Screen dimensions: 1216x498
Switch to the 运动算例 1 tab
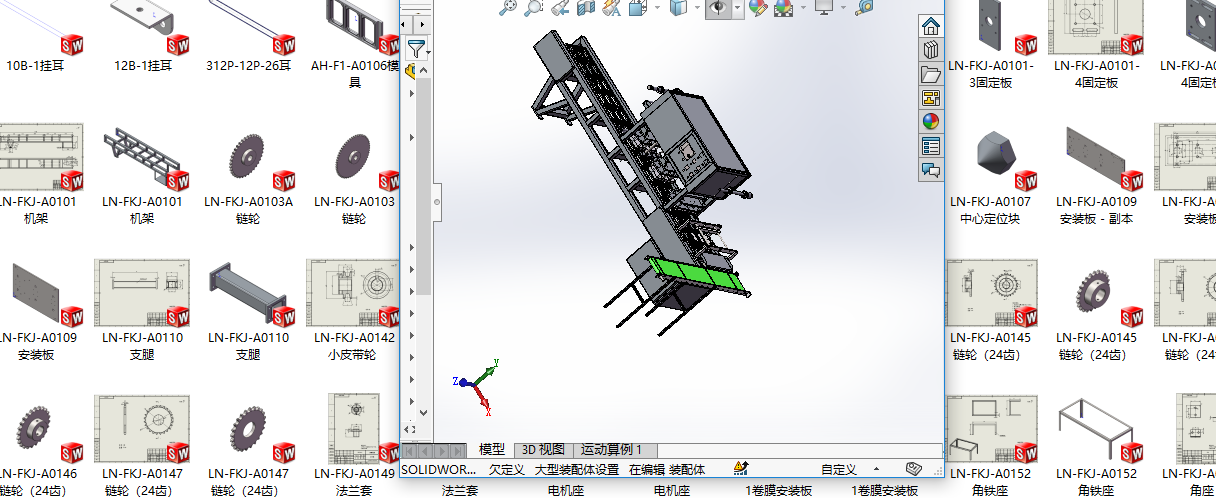pos(611,450)
